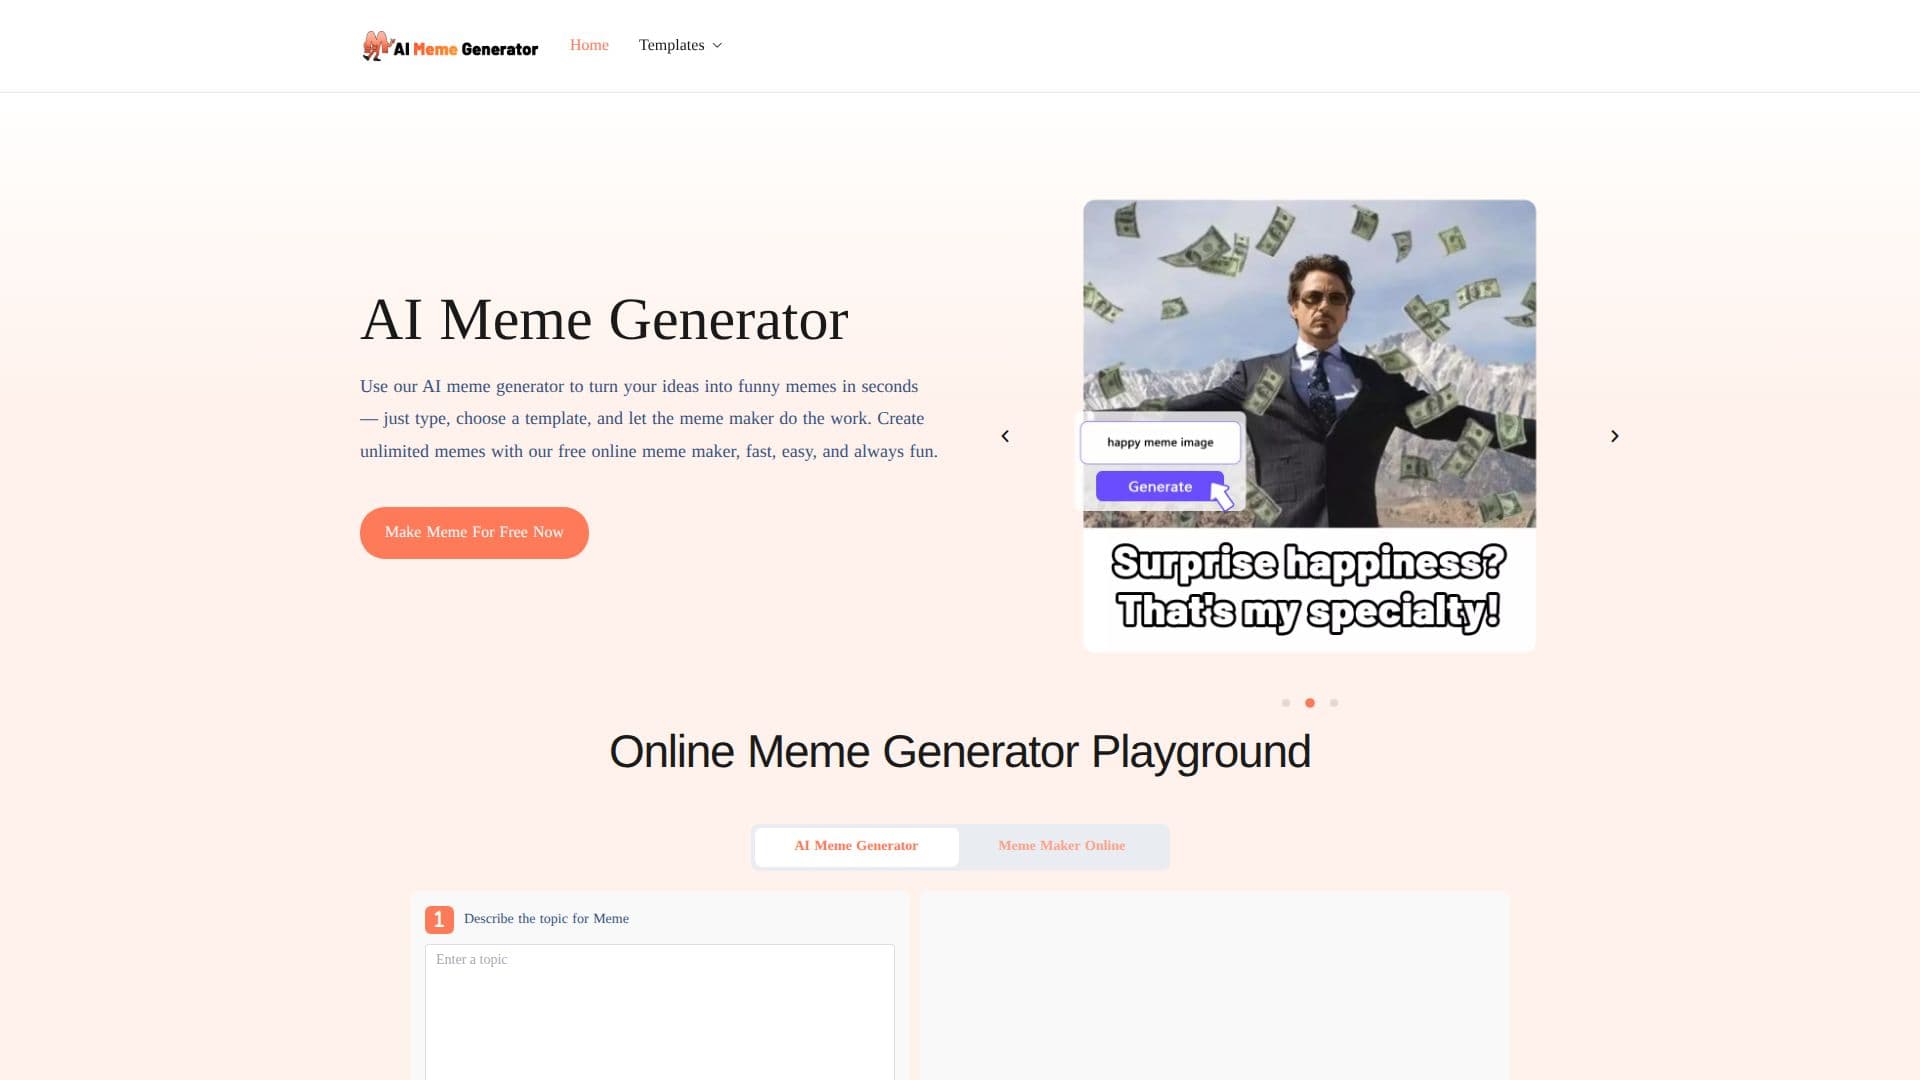Image resolution: width=1920 pixels, height=1080 pixels.
Task: Click the Surprise happiness meme caption
Action: [x=1309, y=587]
